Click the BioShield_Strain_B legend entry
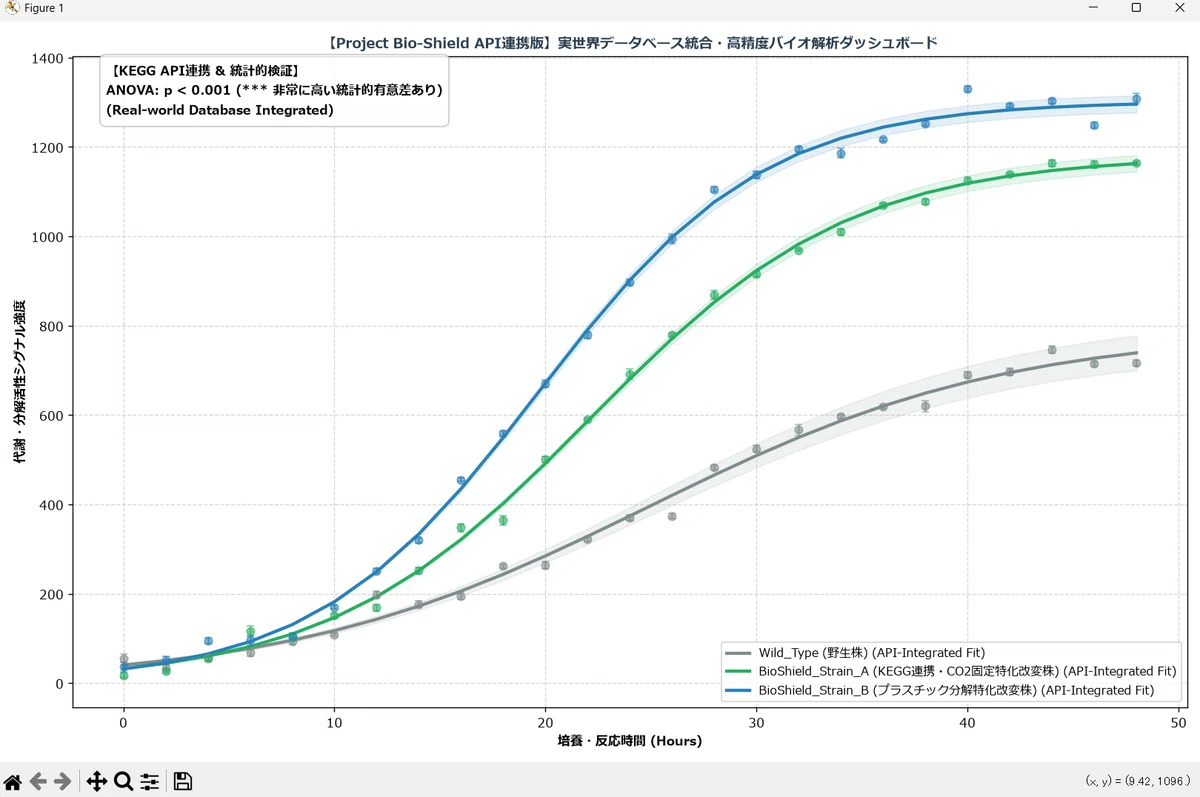This screenshot has height=797, width=1200. pyautogui.click(x=942, y=690)
